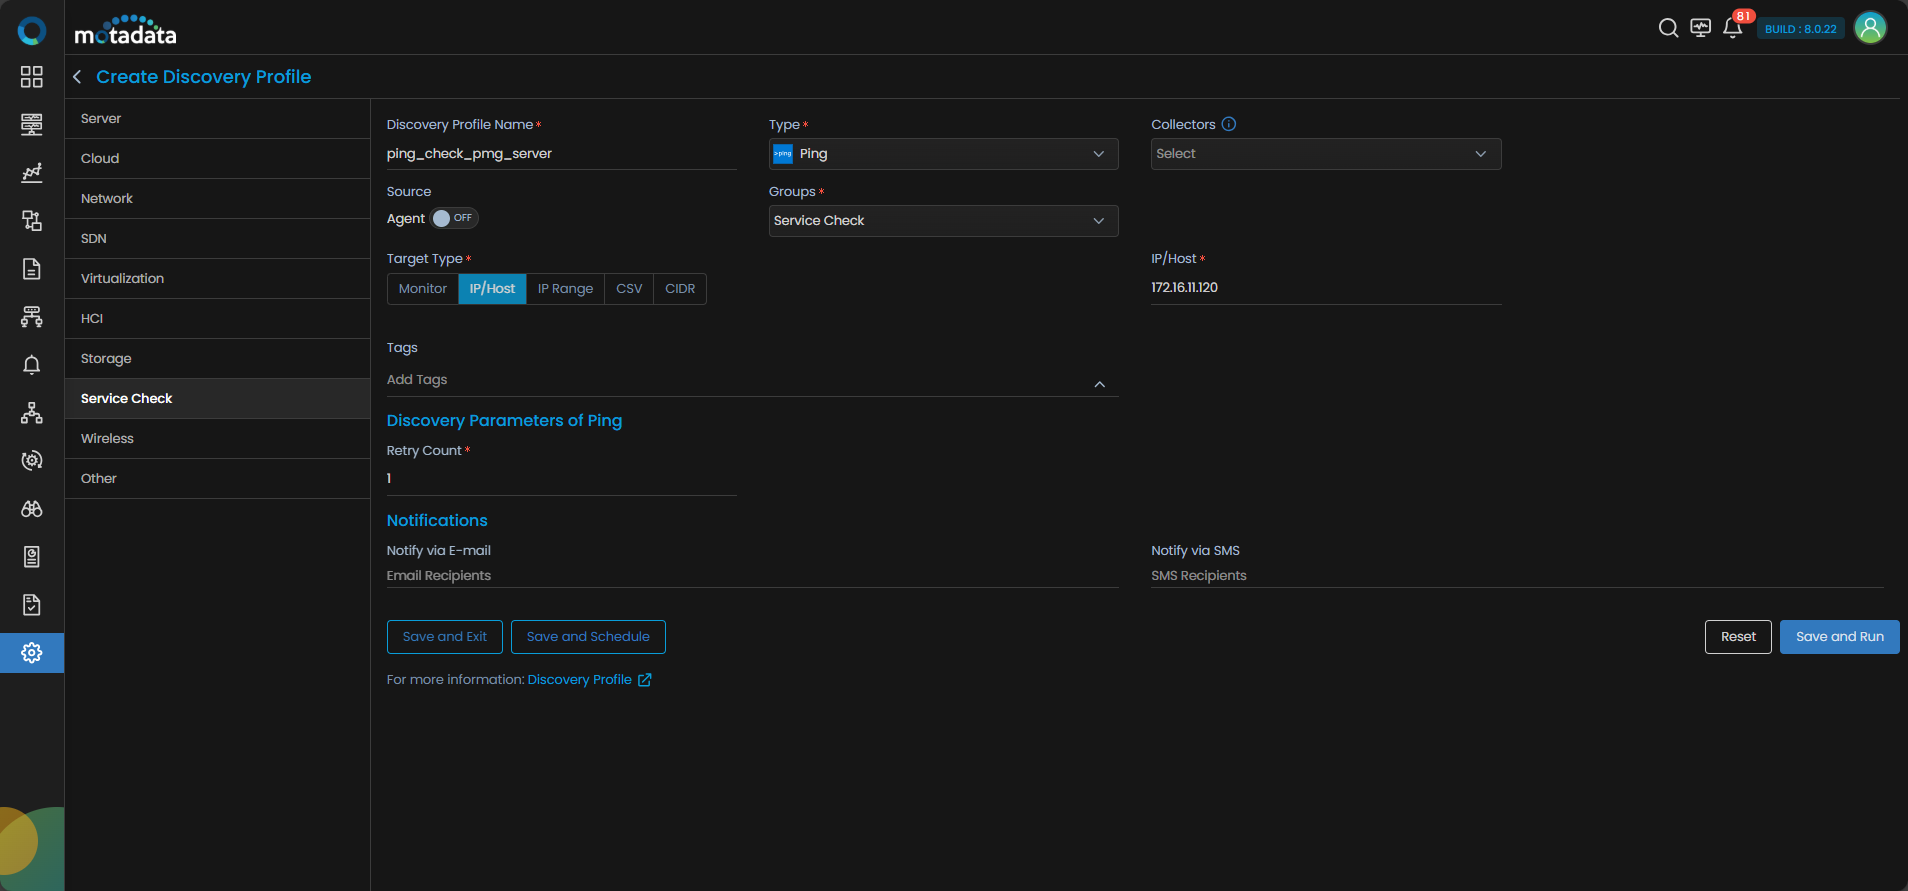This screenshot has height=891, width=1908.
Task: Open the Collectors select dropdown
Action: click(1325, 154)
